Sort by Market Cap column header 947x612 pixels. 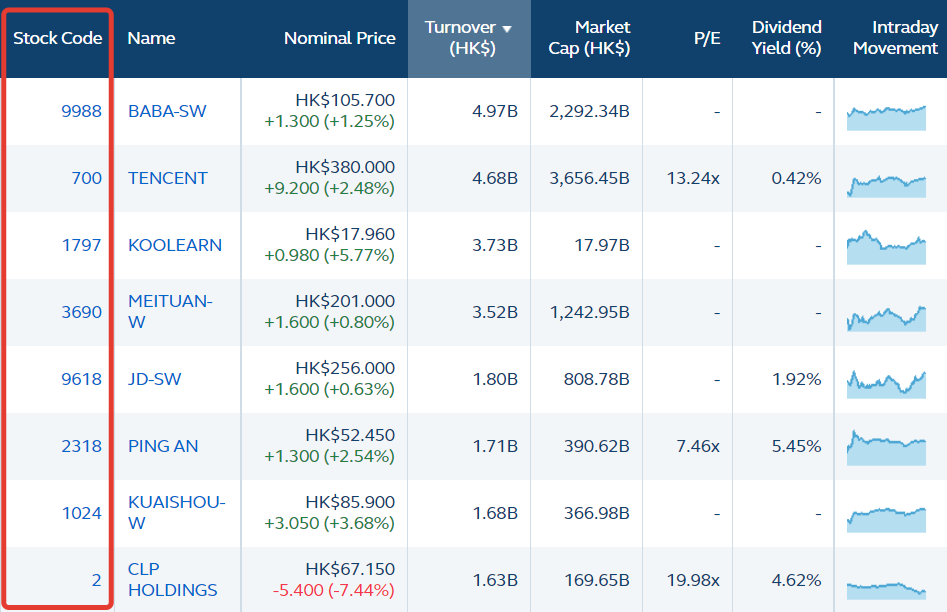(x=588, y=38)
